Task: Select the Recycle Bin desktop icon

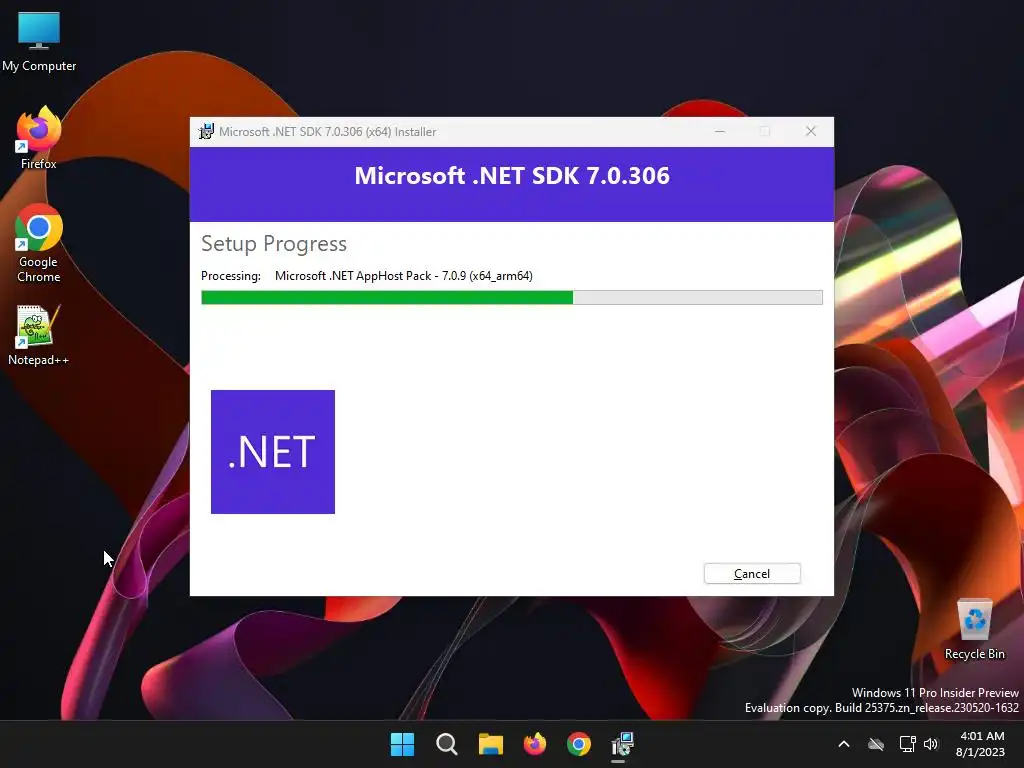Action: click(x=974, y=630)
